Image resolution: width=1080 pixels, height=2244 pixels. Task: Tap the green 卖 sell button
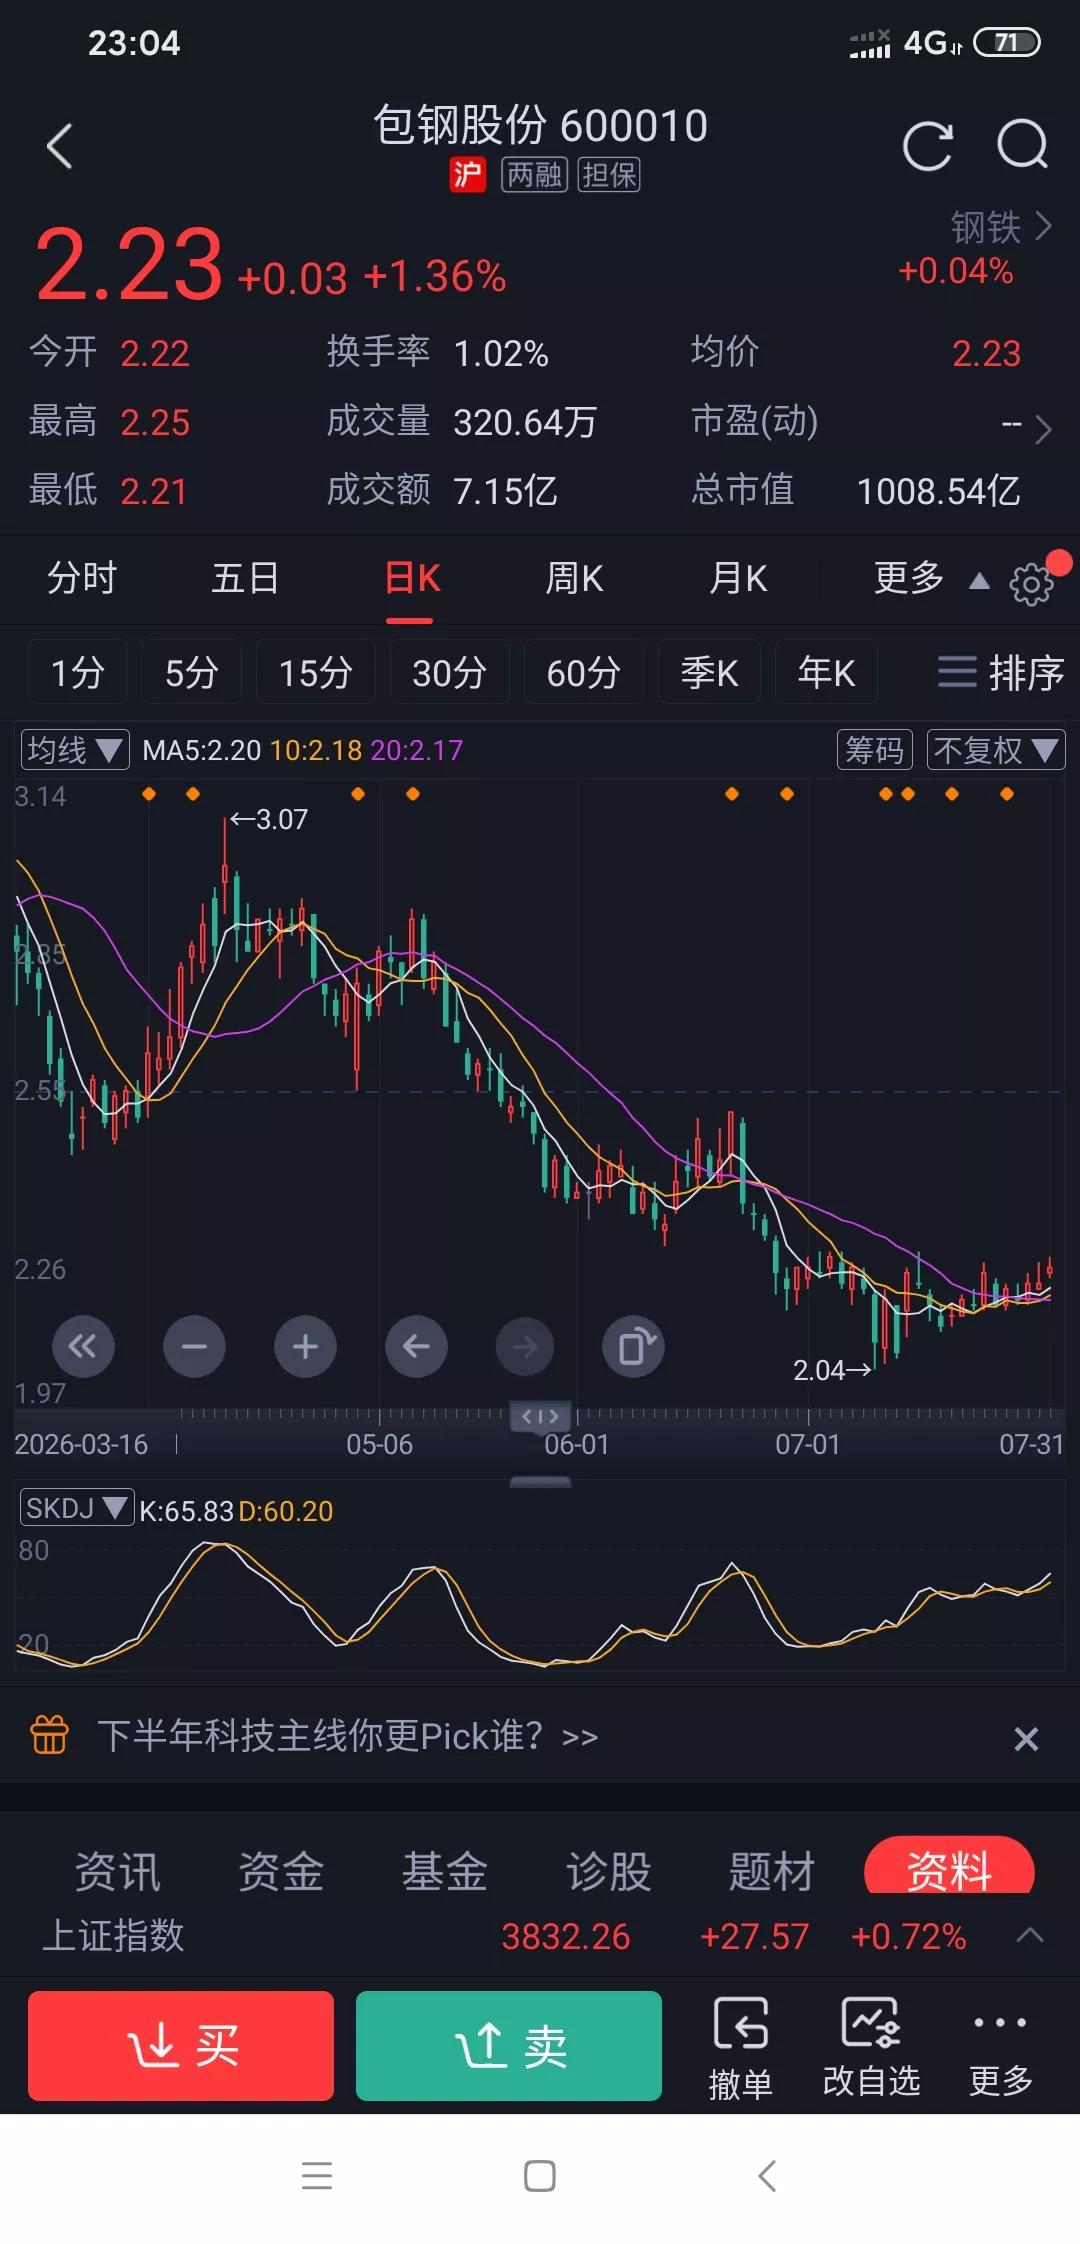[509, 2045]
